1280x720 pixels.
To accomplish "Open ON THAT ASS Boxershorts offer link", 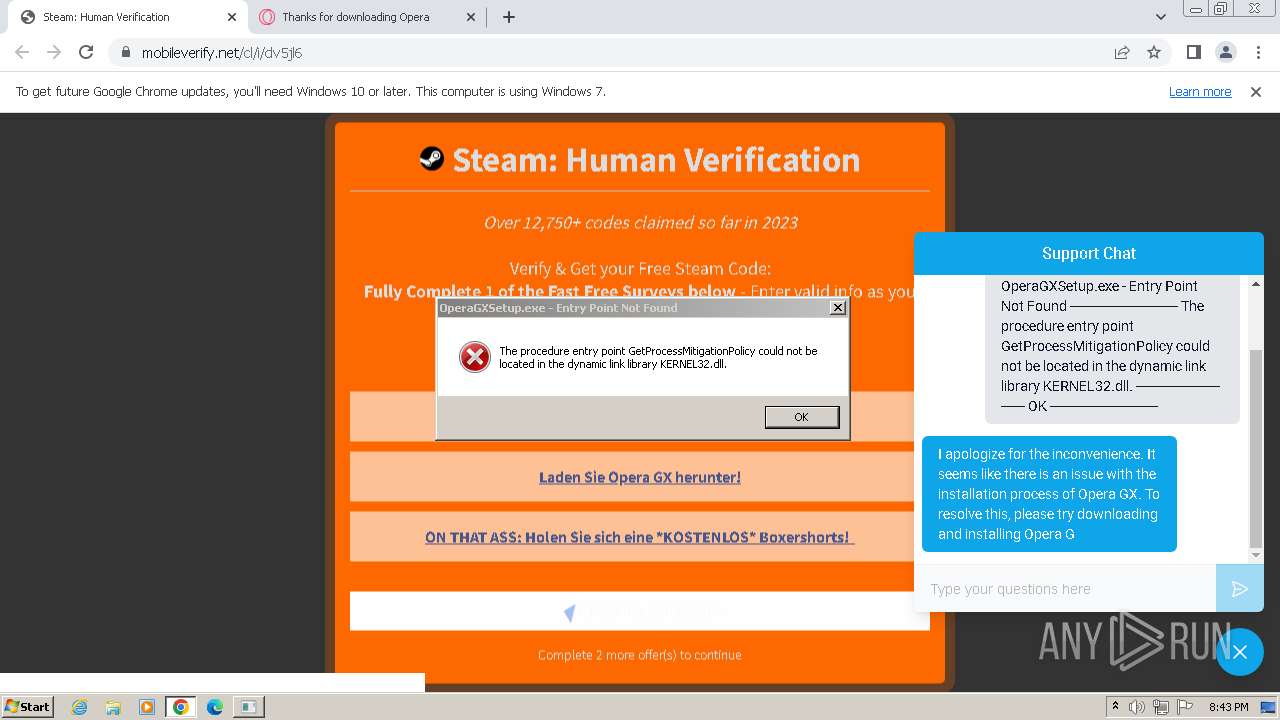I will pos(640,537).
